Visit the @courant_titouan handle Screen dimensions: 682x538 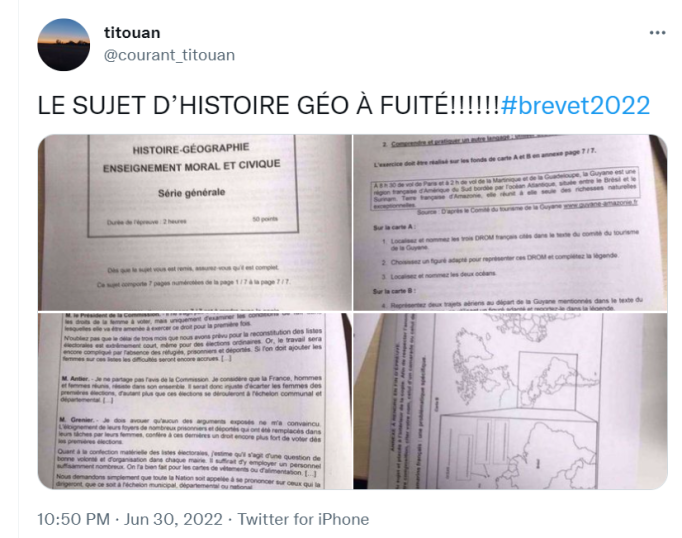169,55
